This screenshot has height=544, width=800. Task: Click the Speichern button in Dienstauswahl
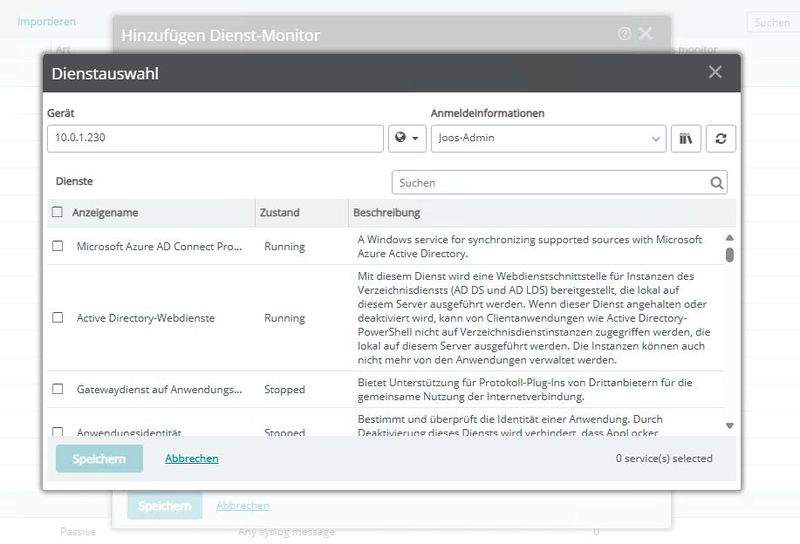[x=99, y=458]
